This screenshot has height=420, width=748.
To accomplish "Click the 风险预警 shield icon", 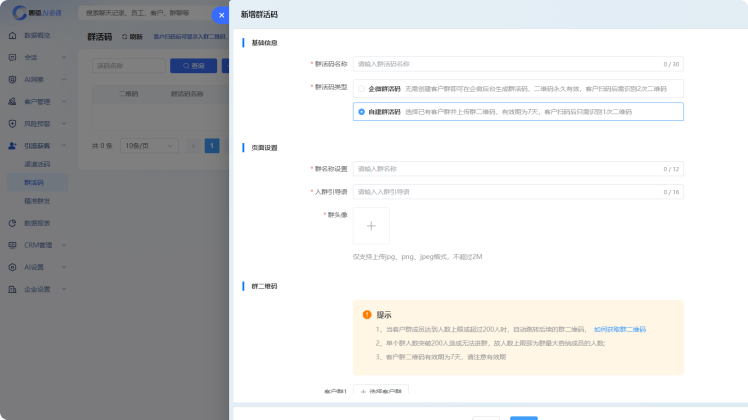I will [12, 123].
